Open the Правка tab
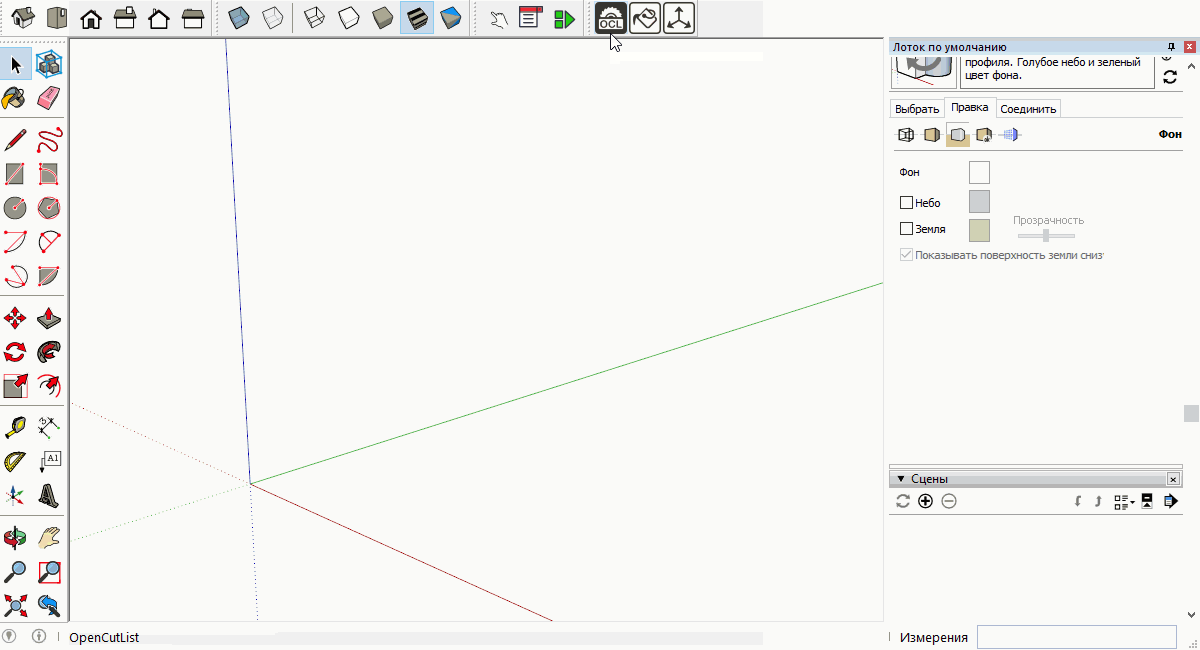1200x650 pixels. [x=970, y=108]
